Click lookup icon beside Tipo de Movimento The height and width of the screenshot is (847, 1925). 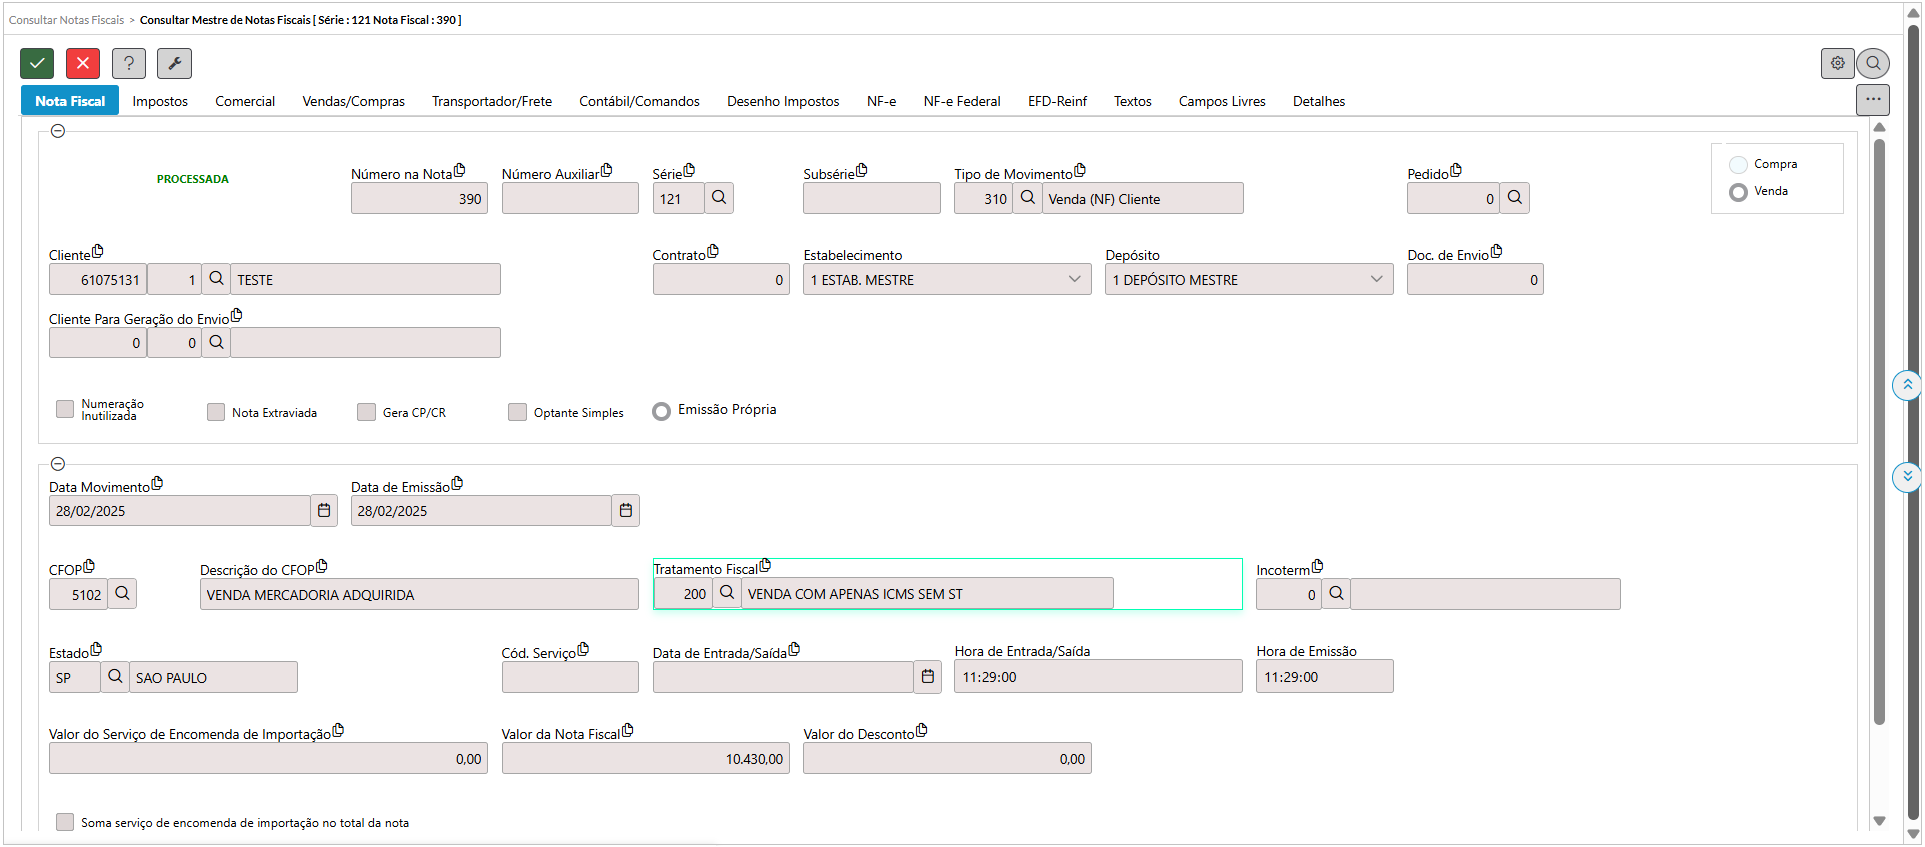pos(1027,198)
